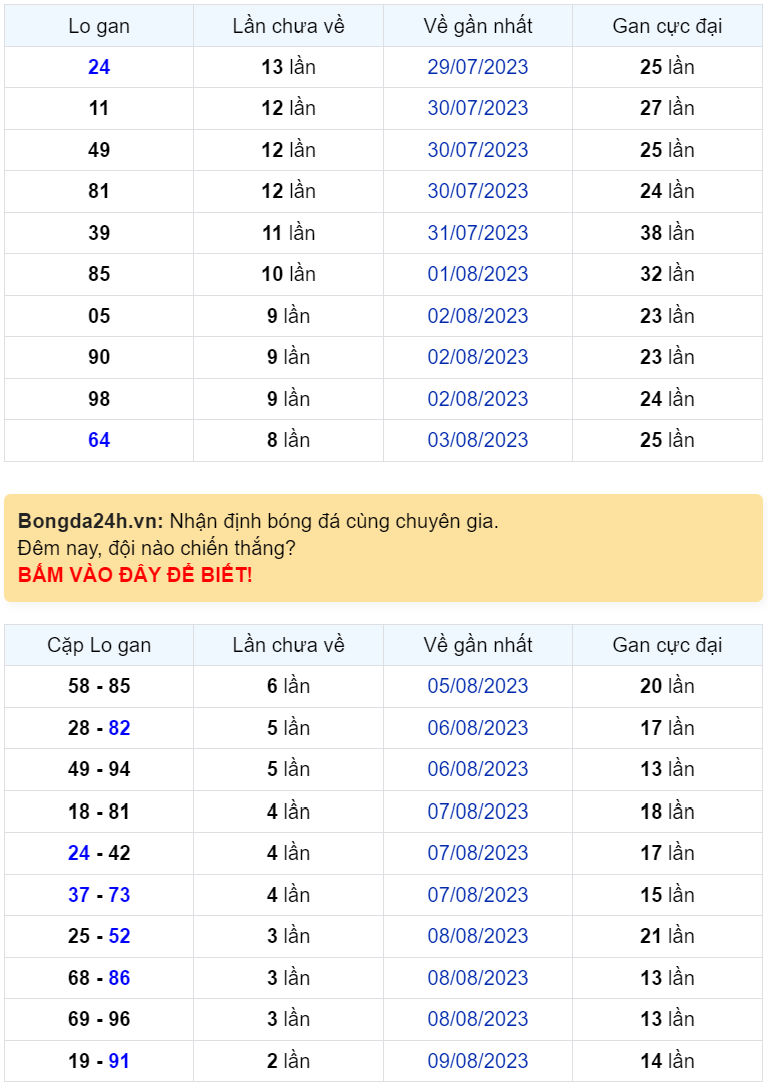Screen dimensions: 768x1084
Task: Click date 30/07/2023 in row 81
Action: click(x=478, y=191)
